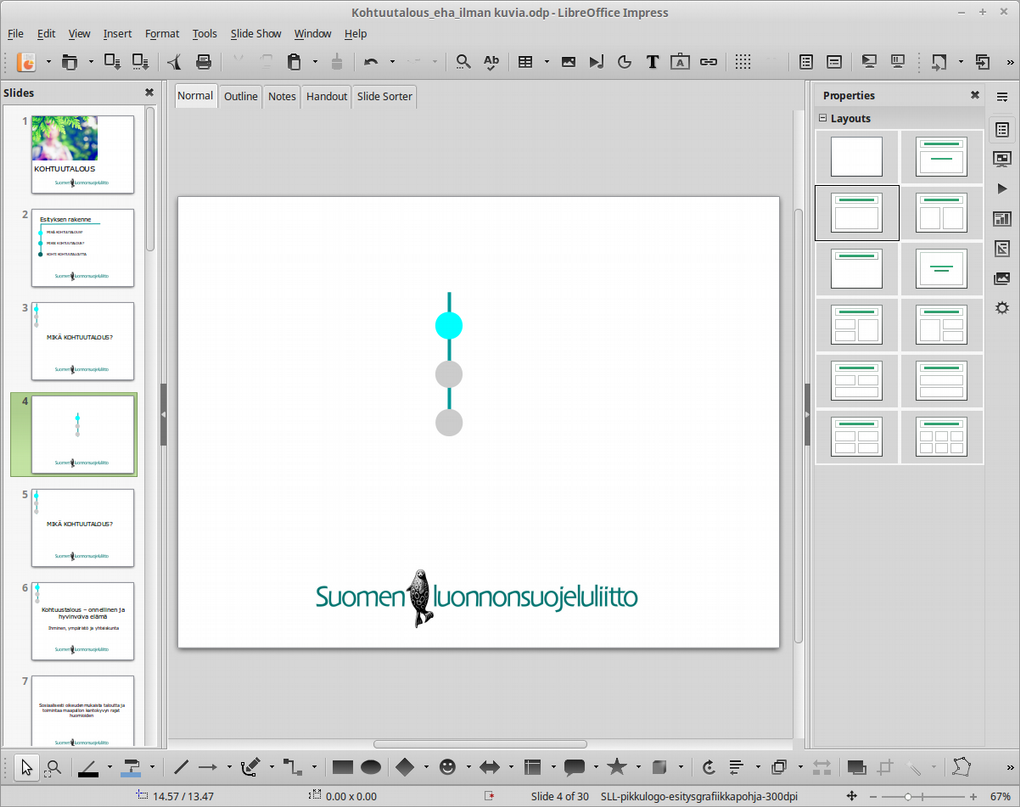Open the Format menu

[162, 34]
